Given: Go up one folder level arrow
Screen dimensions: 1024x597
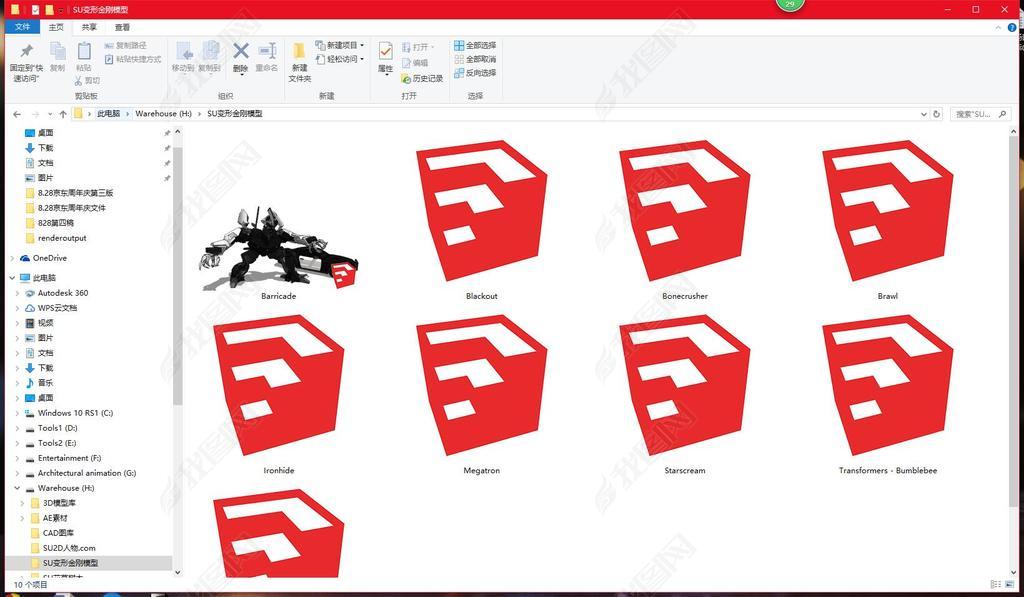Looking at the screenshot, I should [x=63, y=114].
